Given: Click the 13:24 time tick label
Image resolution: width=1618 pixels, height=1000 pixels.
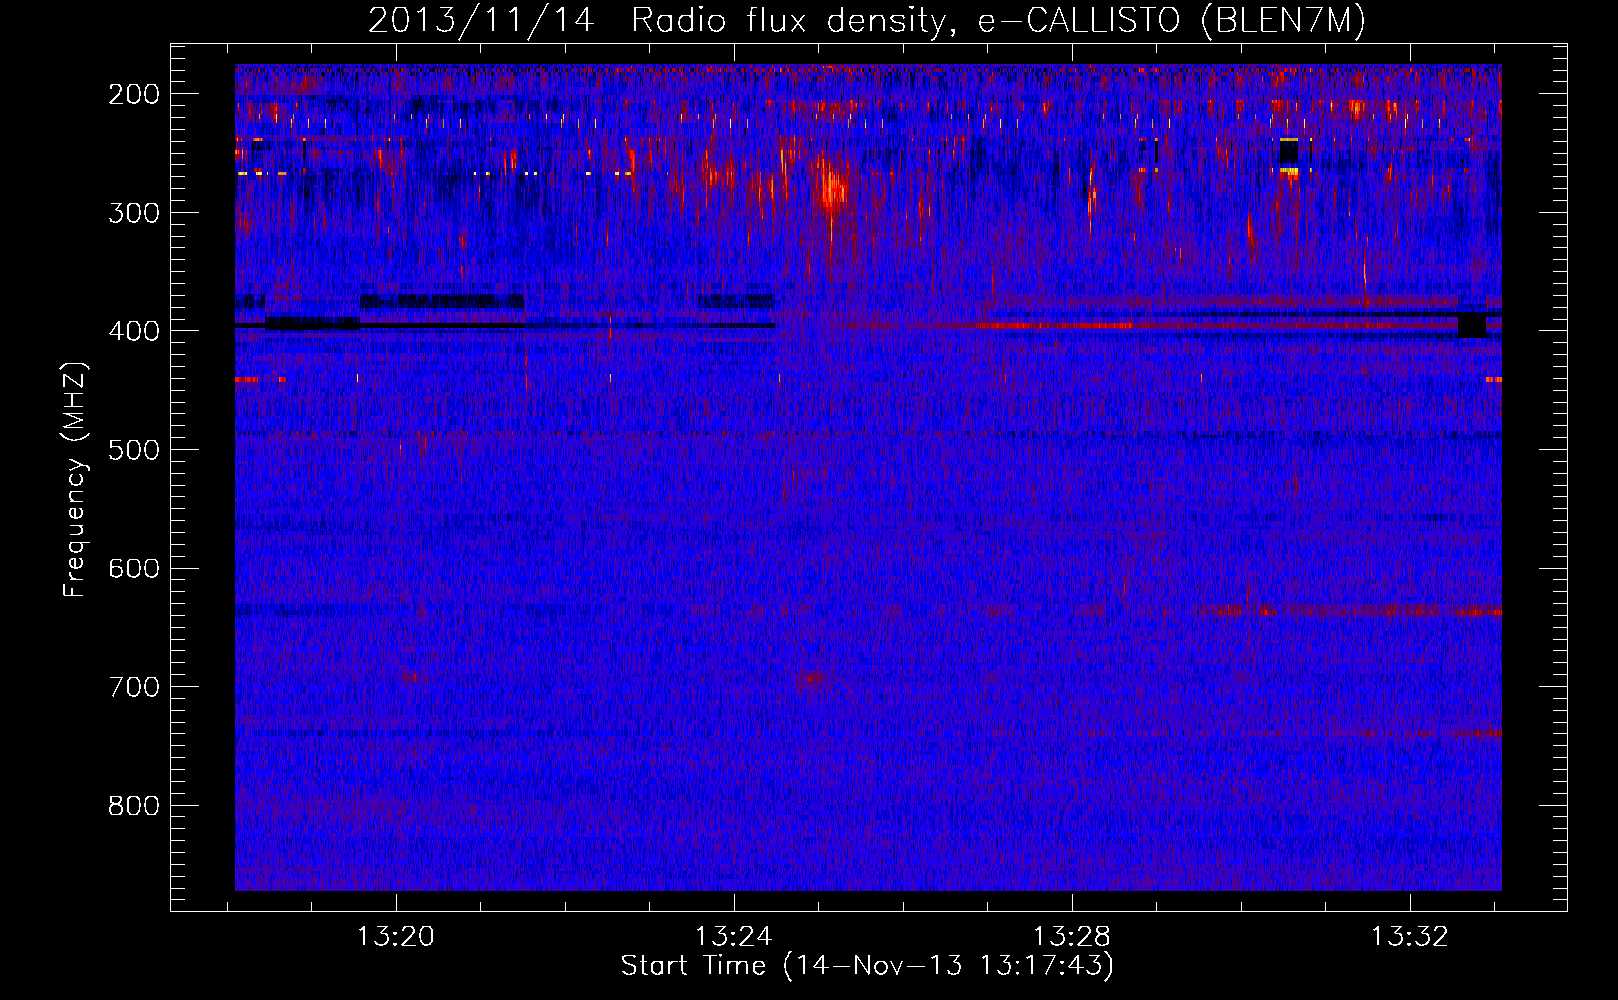Looking at the screenshot, I should tap(734, 936).
